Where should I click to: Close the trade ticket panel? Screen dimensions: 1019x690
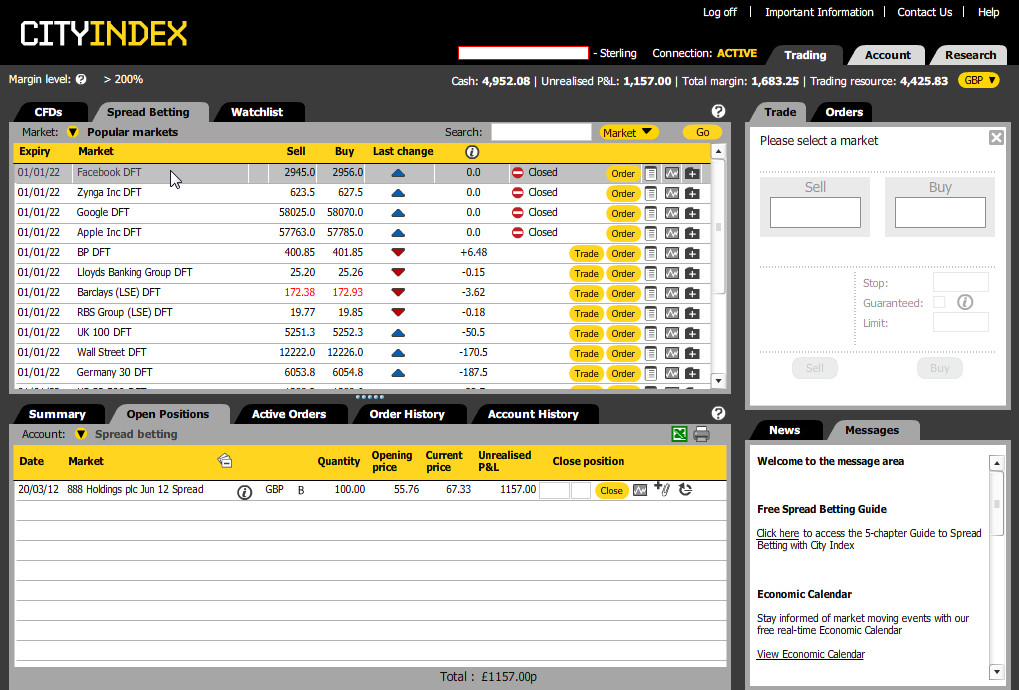tap(996, 138)
